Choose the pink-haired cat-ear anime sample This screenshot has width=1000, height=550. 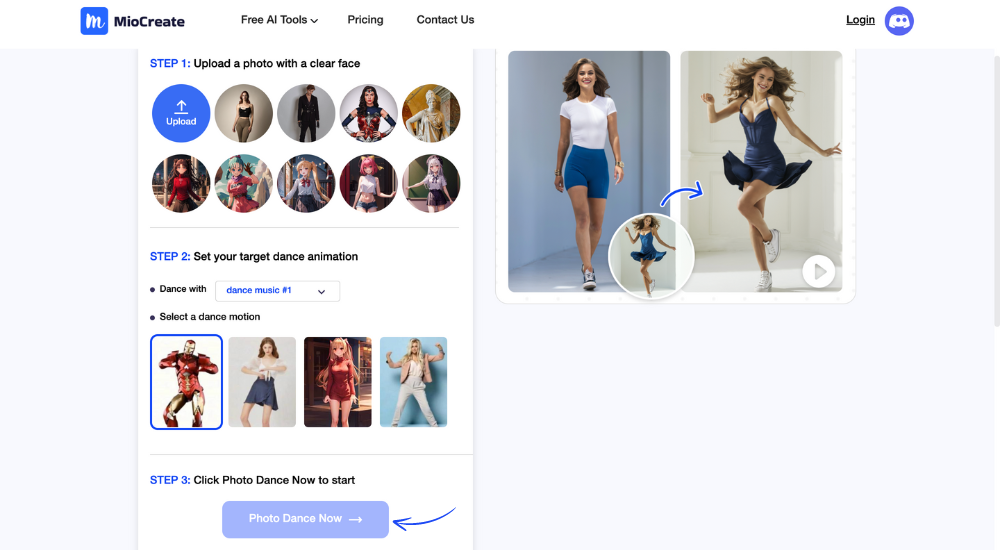point(368,184)
